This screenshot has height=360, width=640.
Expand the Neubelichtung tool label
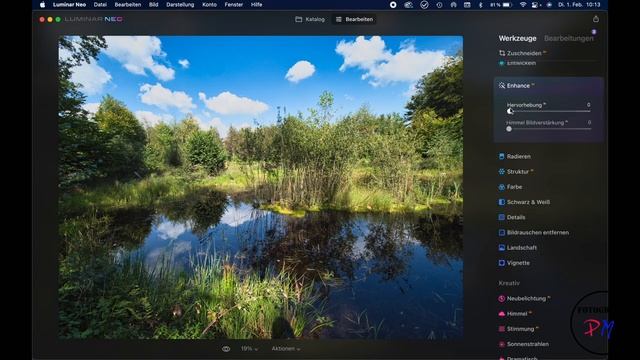[526, 299]
